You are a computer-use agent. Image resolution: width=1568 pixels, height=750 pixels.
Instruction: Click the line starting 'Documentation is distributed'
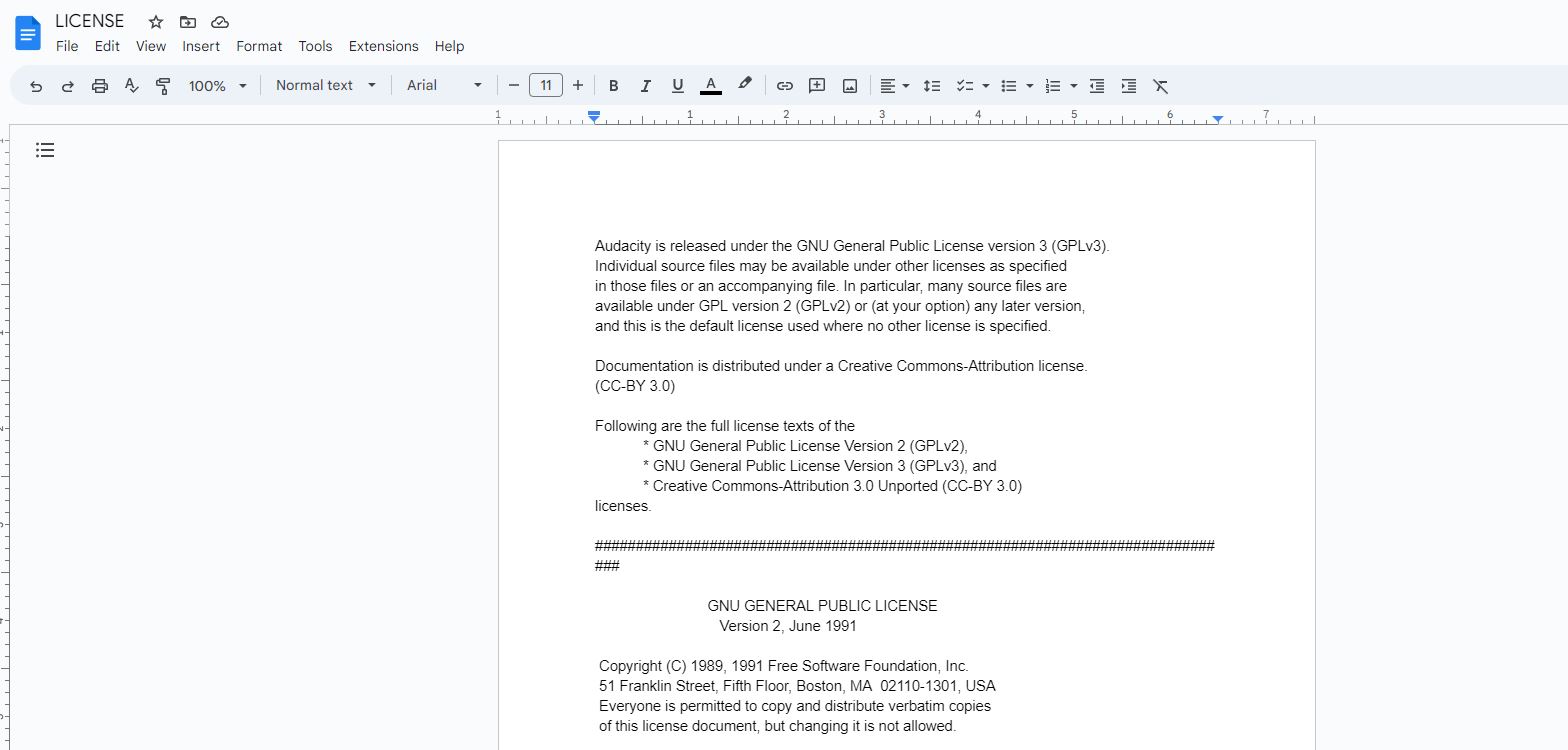[x=841, y=366]
